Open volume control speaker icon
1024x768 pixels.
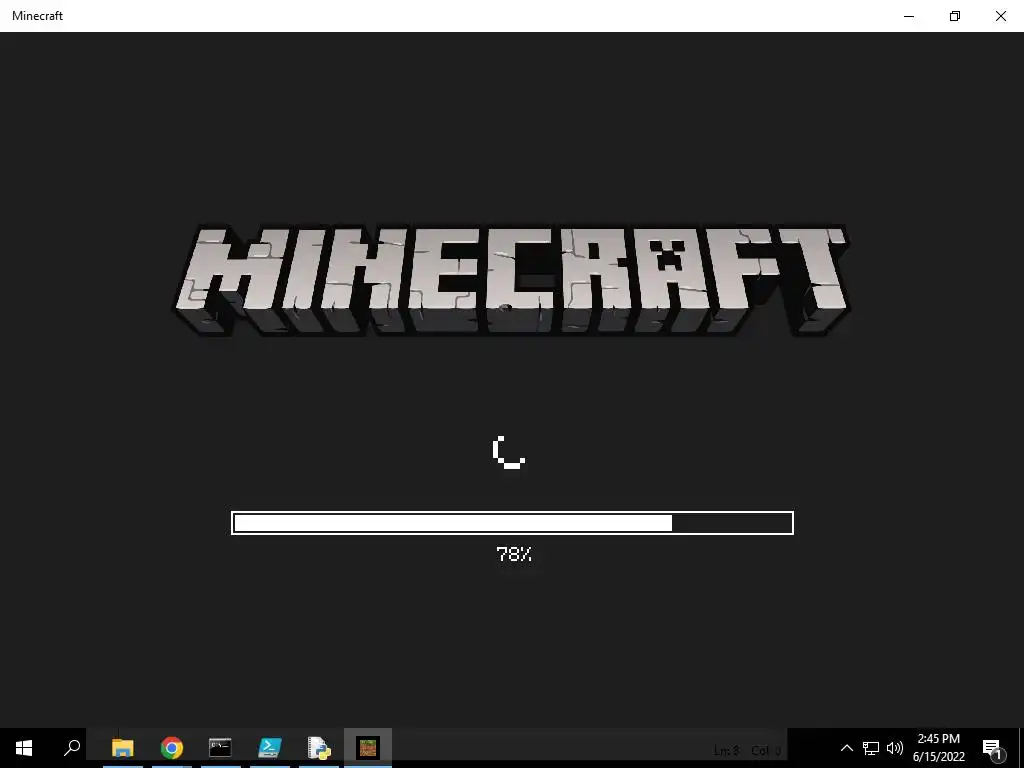click(x=895, y=748)
